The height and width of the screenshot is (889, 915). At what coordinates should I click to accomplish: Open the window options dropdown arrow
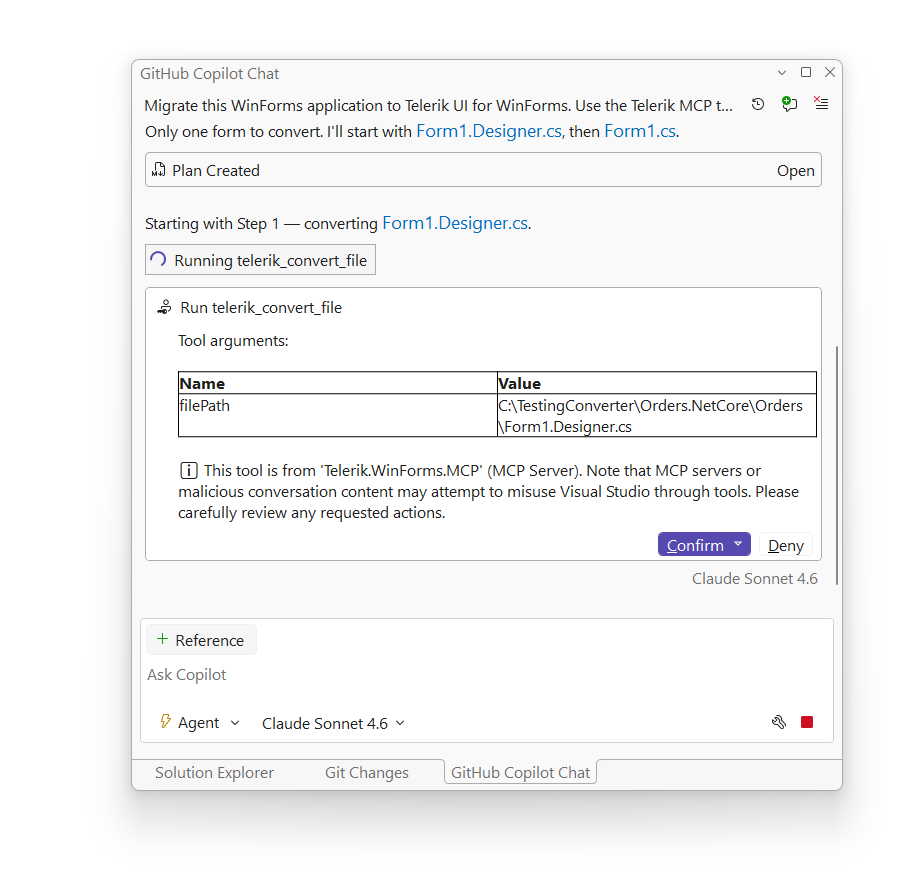[x=782, y=73]
